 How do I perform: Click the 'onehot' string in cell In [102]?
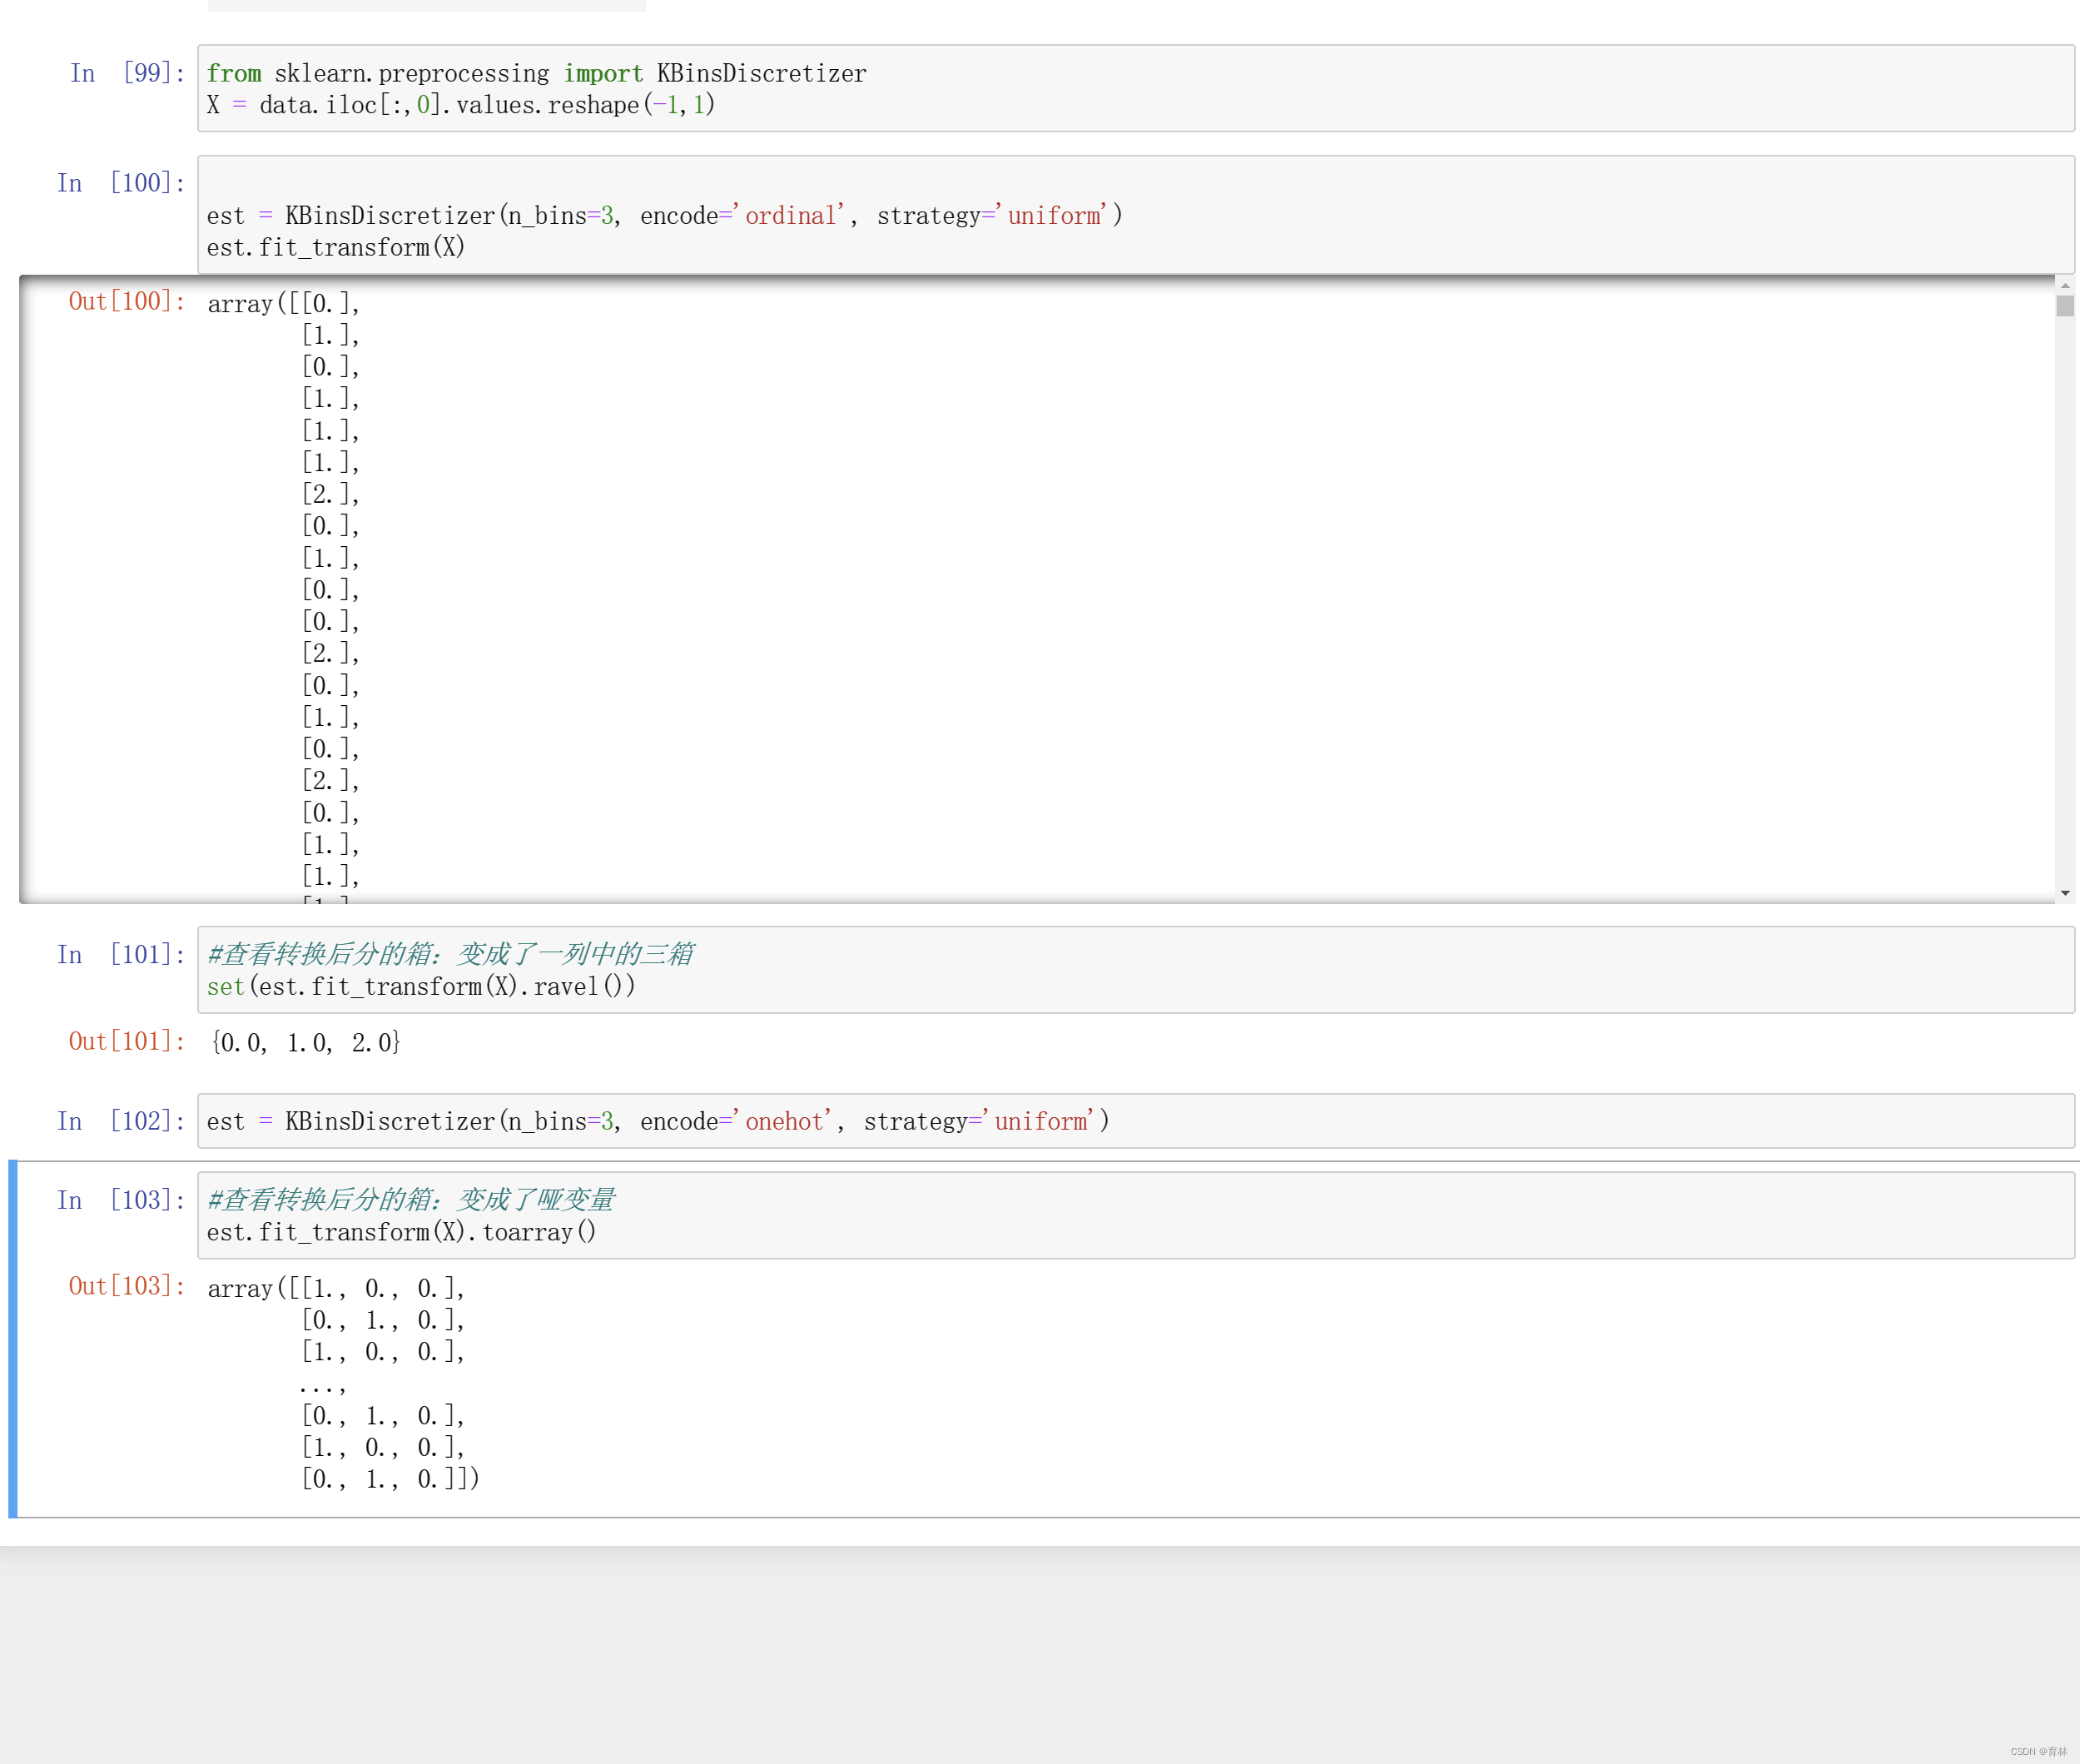pos(783,1122)
